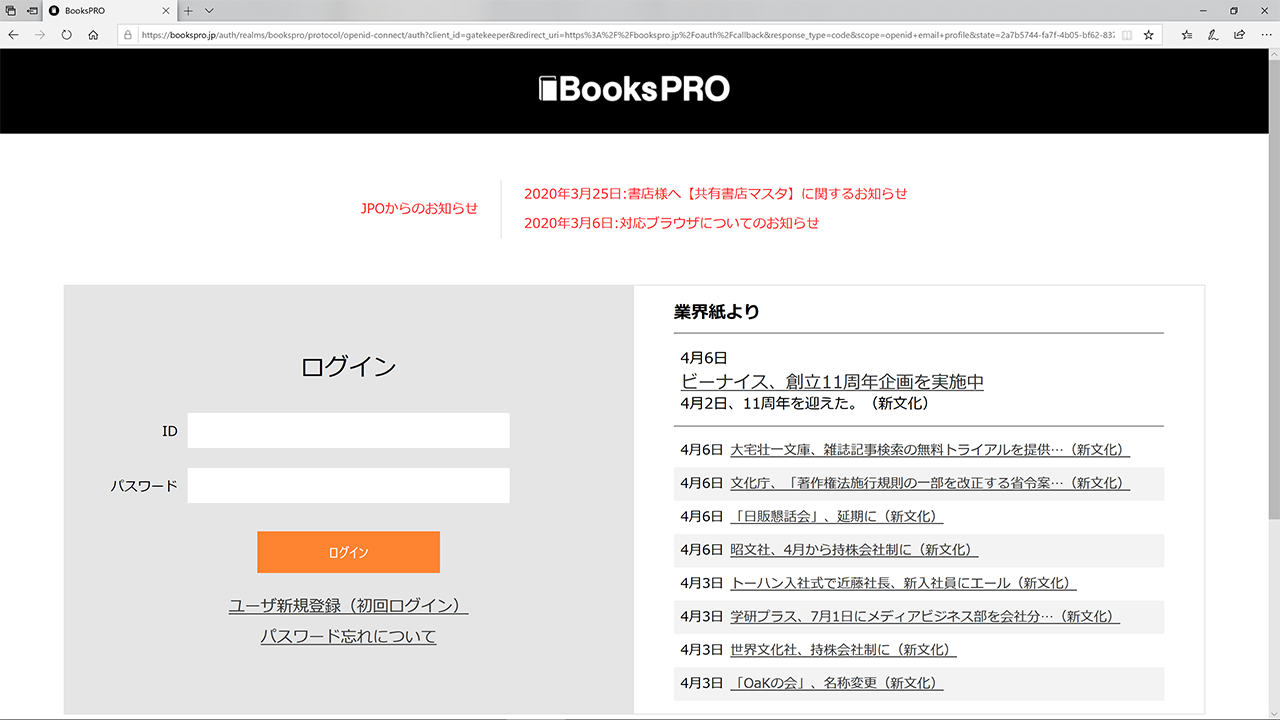Add notes with the pen icon
This screenshot has height=720, width=1280.
tap(1213, 34)
